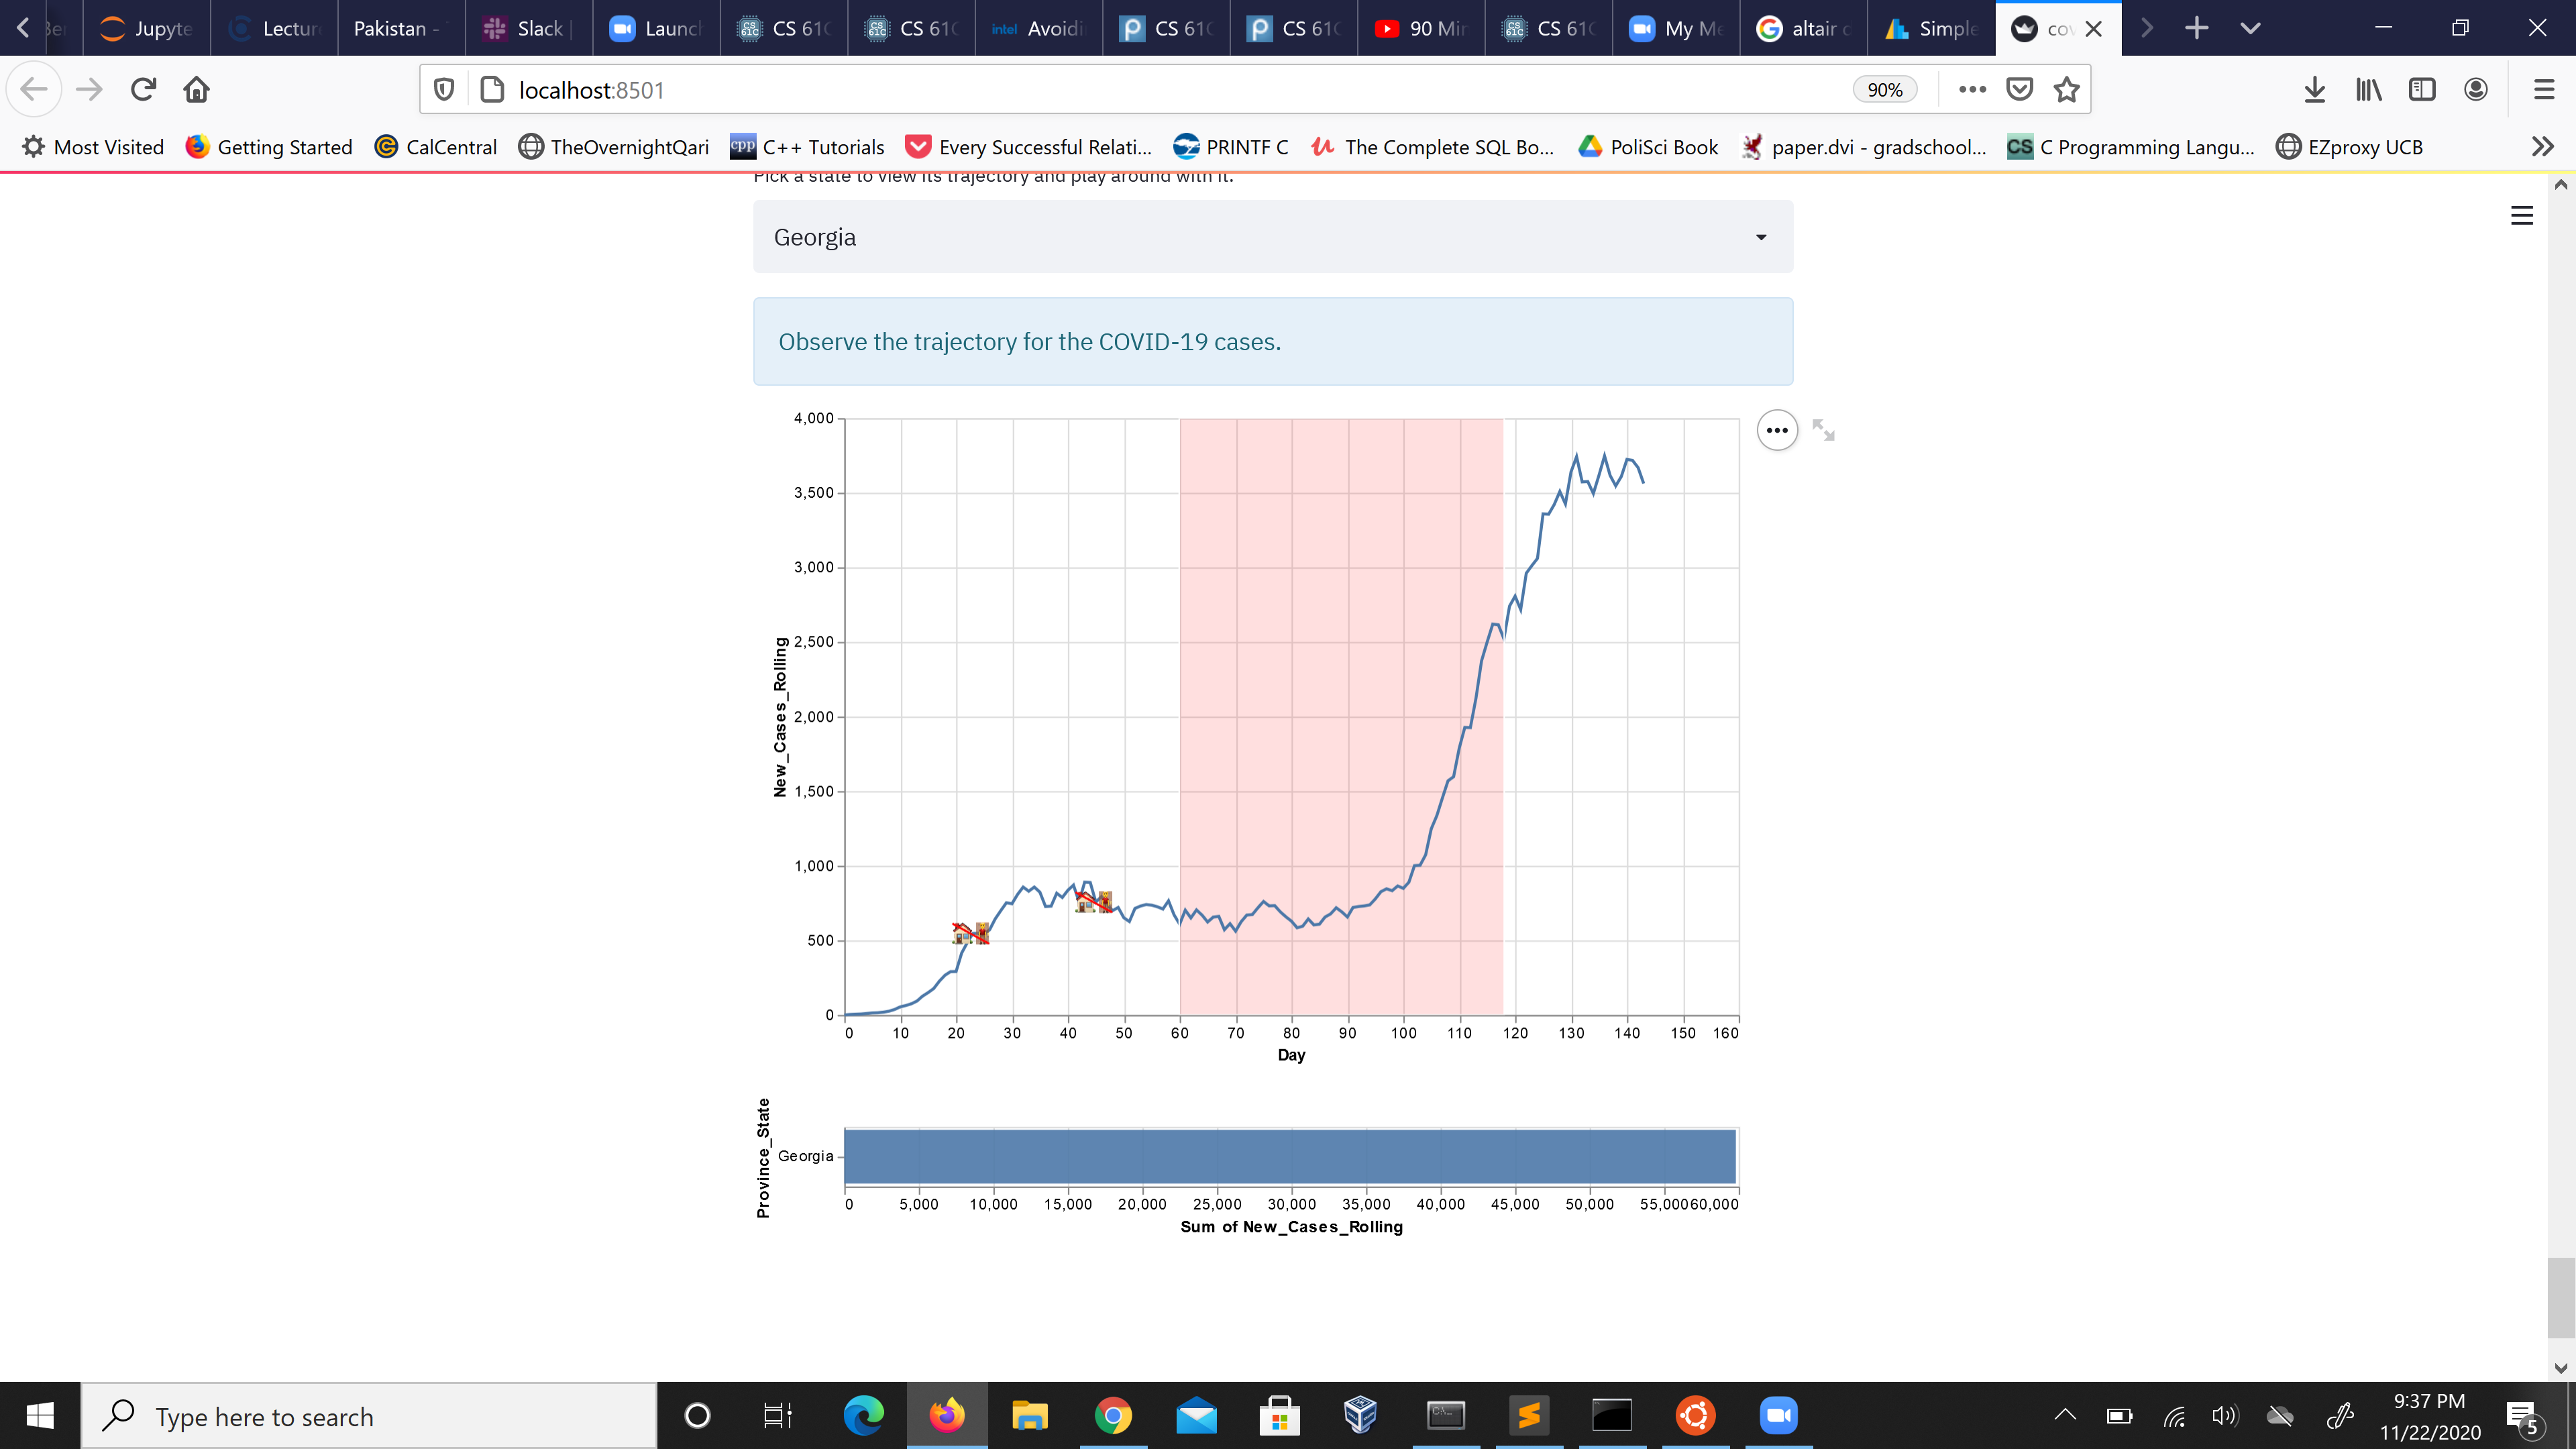This screenshot has width=2576, height=1449.
Task: Bookmark this page with the star
Action: pyautogui.click(x=2066, y=89)
